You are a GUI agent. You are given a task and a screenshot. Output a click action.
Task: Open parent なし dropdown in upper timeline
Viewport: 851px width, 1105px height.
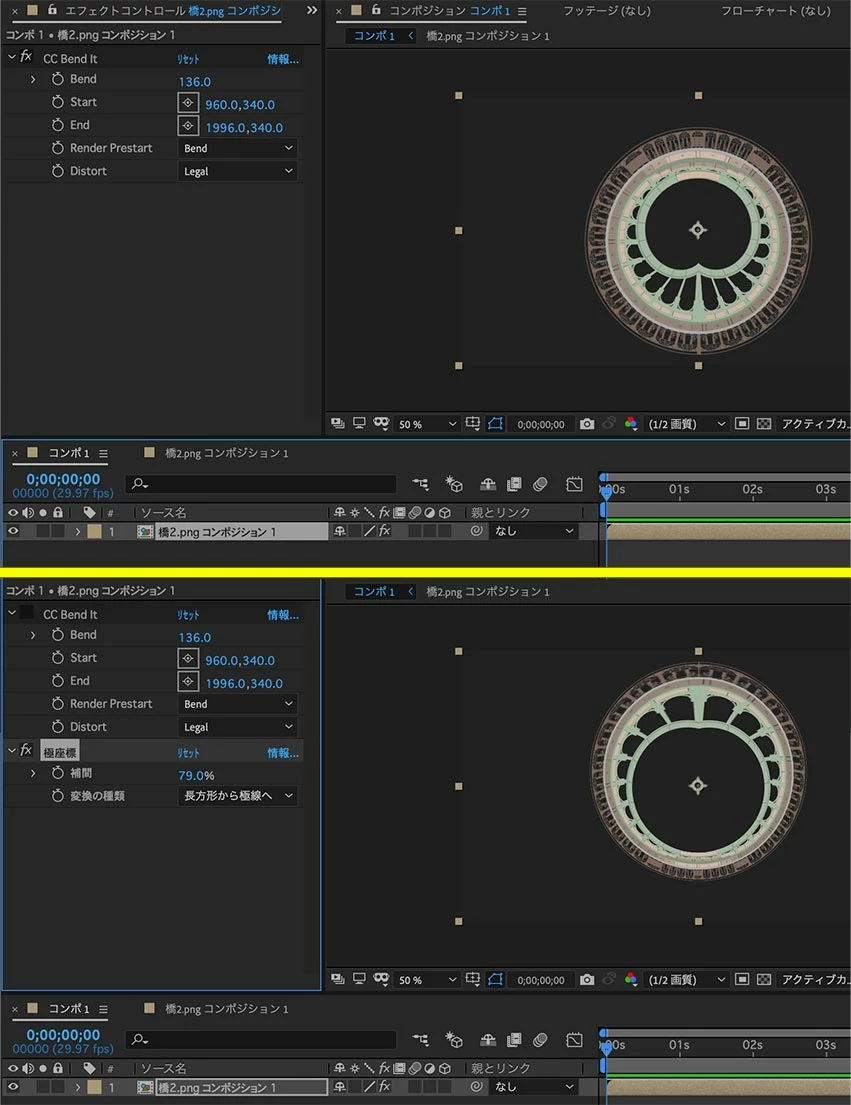pos(534,531)
